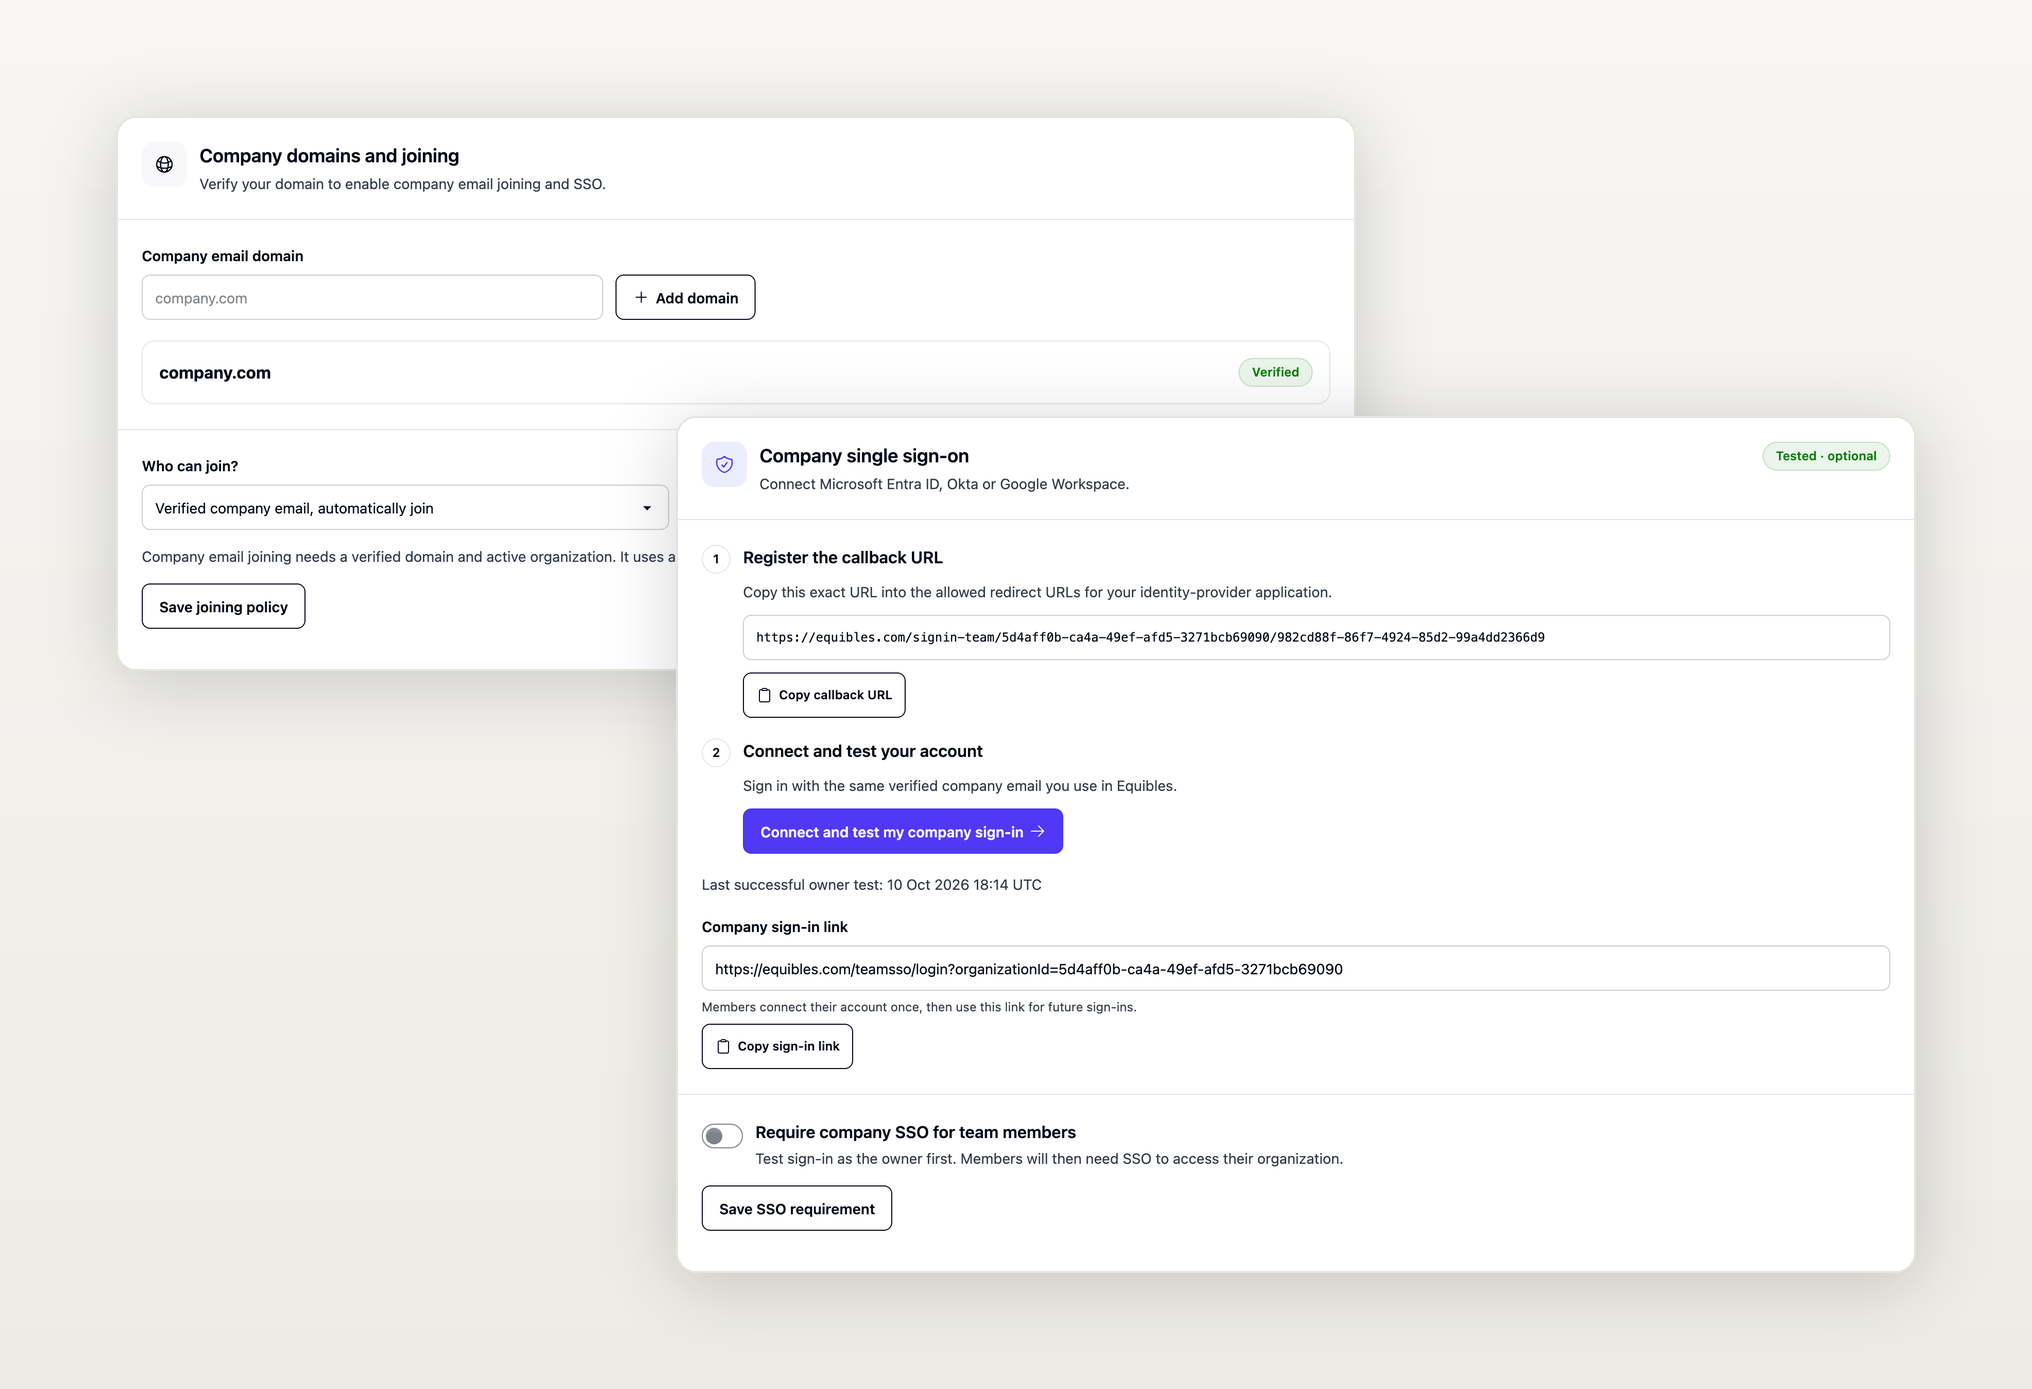Image resolution: width=2032 pixels, height=1389 pixels.
Task: Click the clipboard icon in Copy sign-in link
Action: point(723,1046)
